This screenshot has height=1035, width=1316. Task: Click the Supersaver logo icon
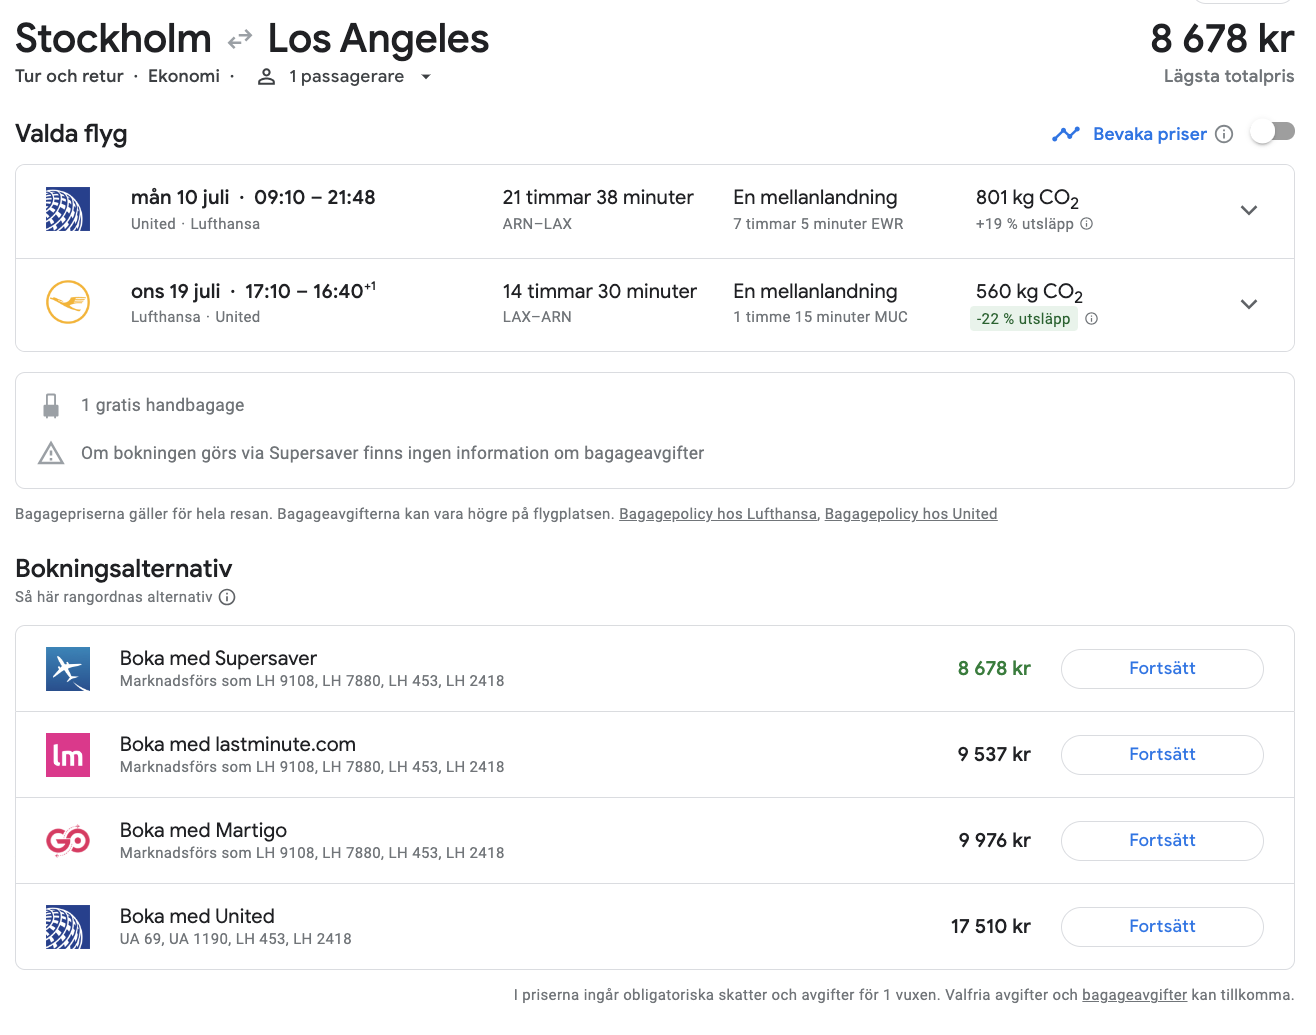point(68,669)
